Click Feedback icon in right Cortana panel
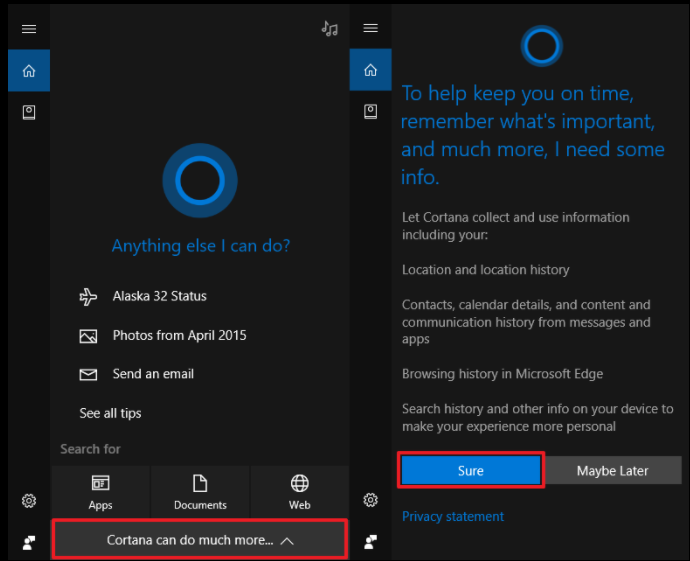 click(x=371, y=542)
